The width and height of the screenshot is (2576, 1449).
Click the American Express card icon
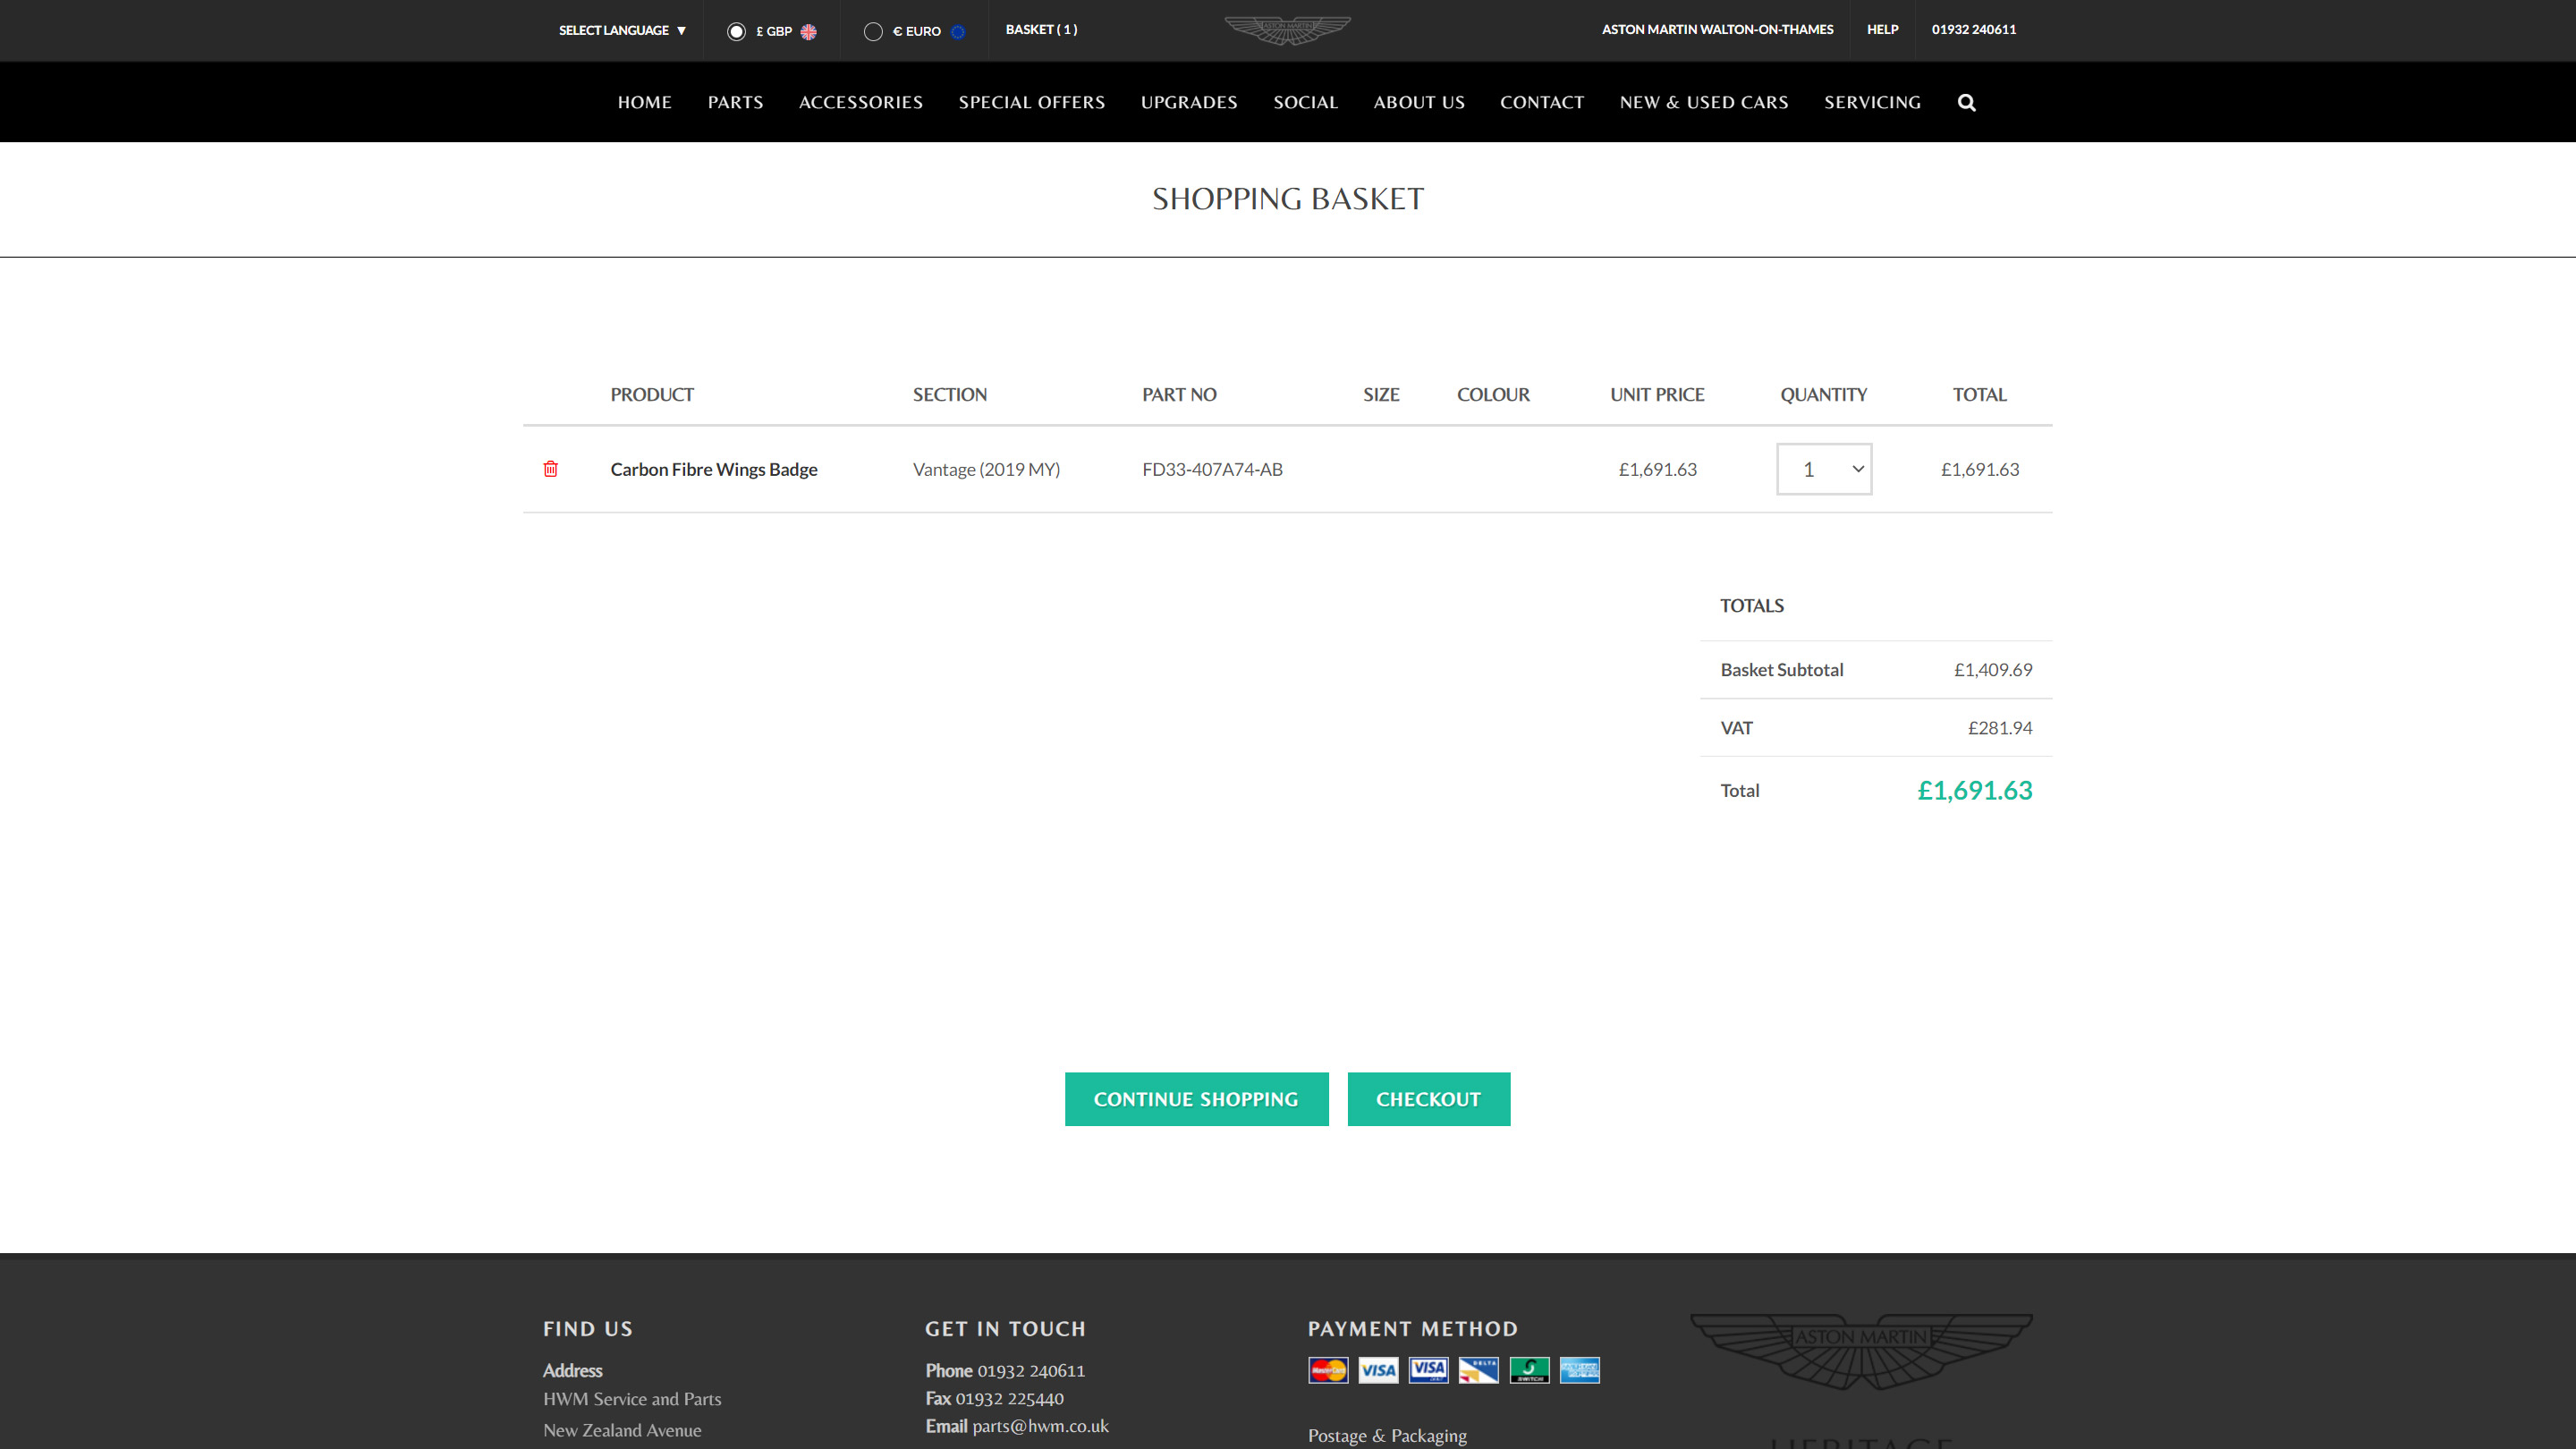1579,1370
